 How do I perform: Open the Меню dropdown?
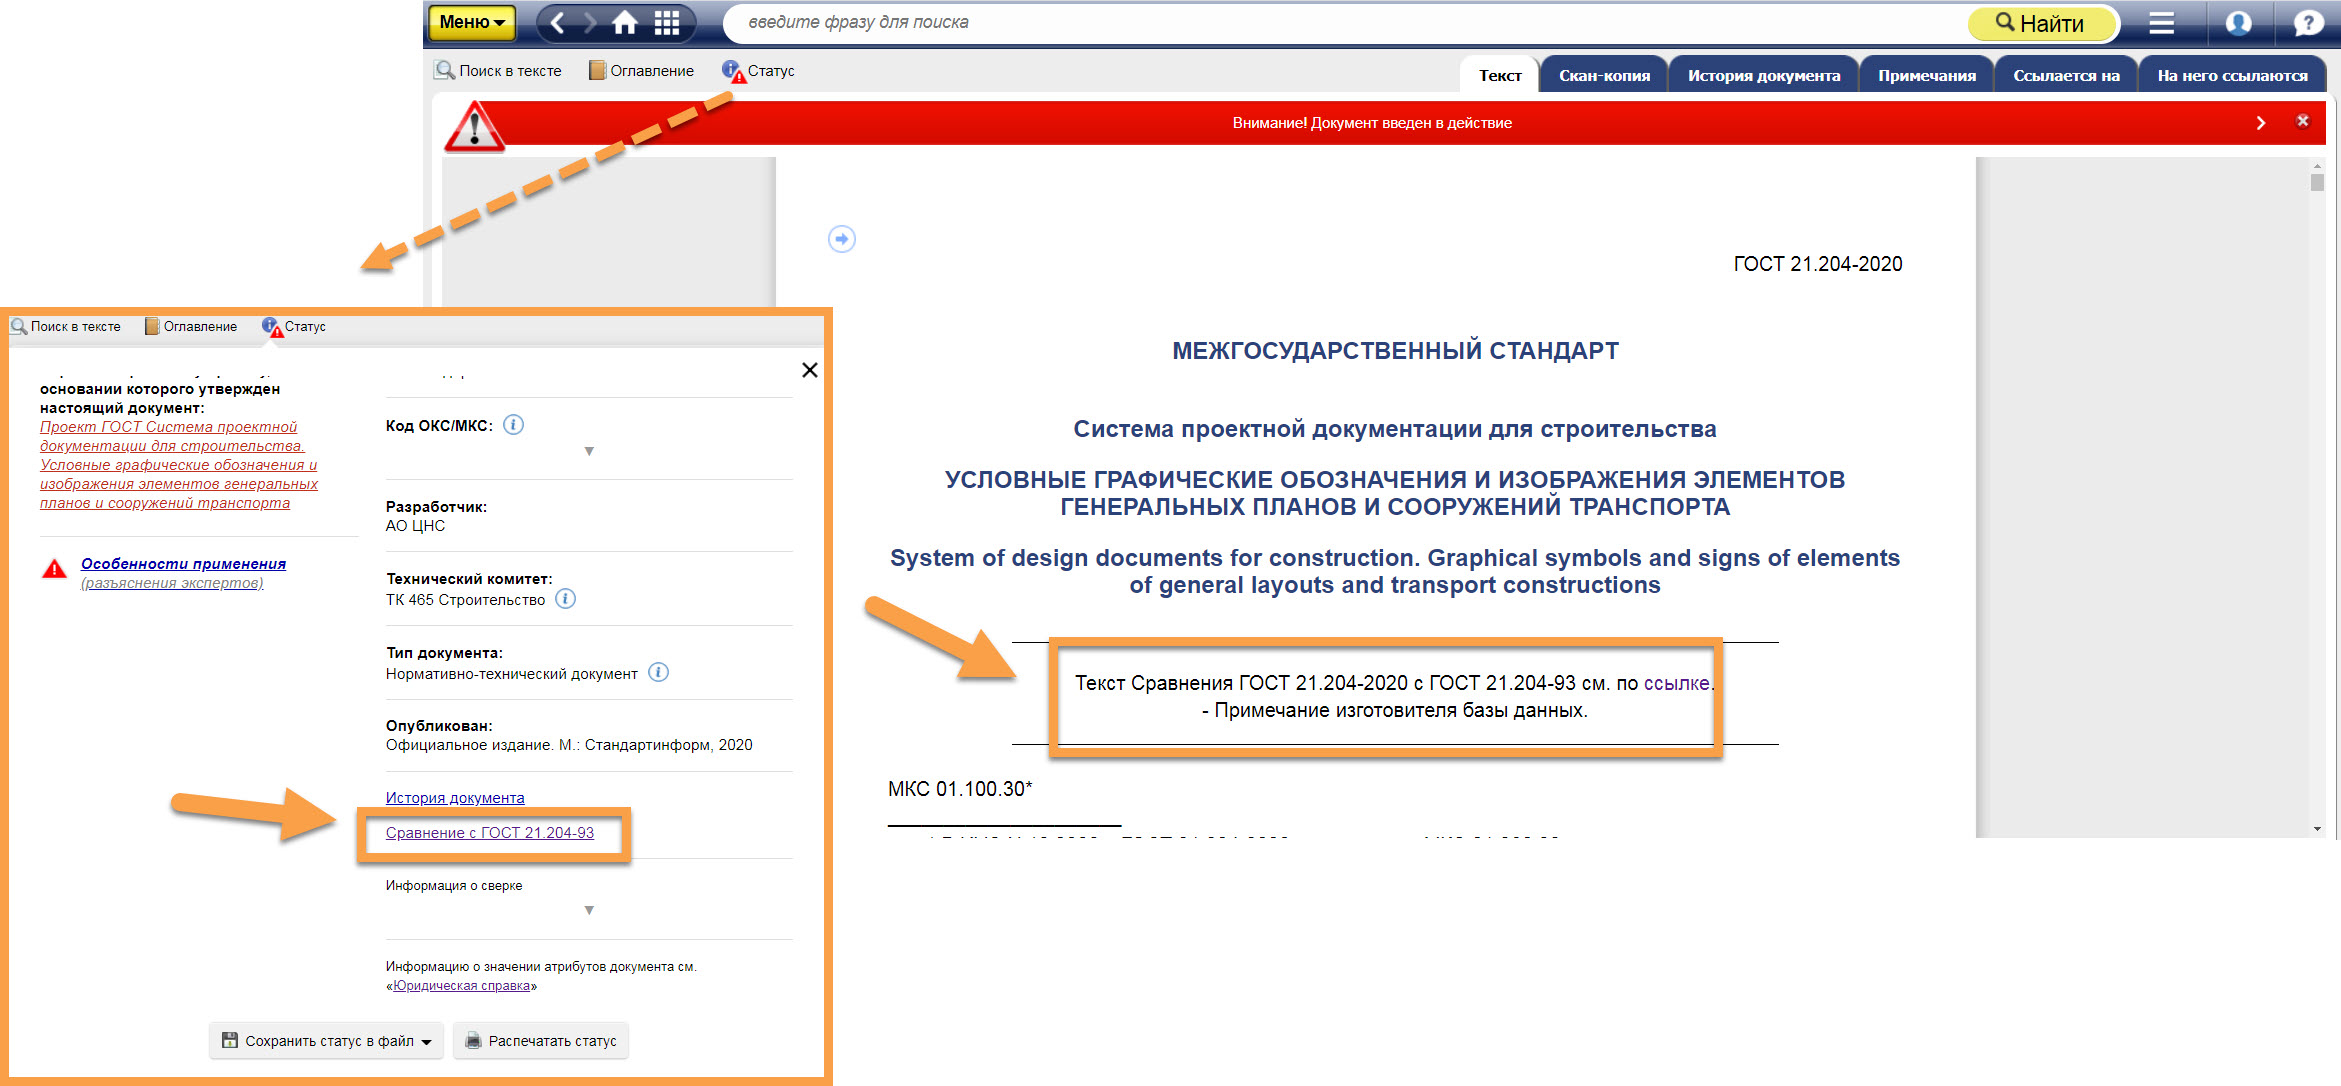coord(471,22)
